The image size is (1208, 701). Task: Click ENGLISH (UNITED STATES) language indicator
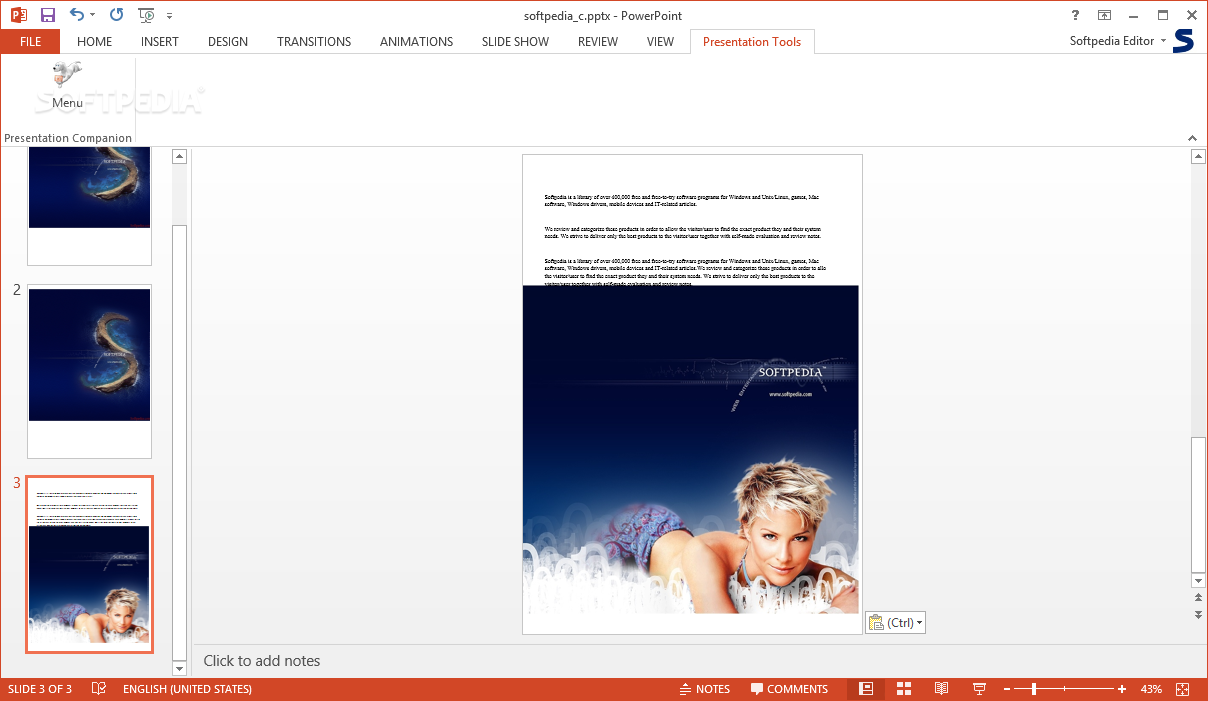(187, 689)
